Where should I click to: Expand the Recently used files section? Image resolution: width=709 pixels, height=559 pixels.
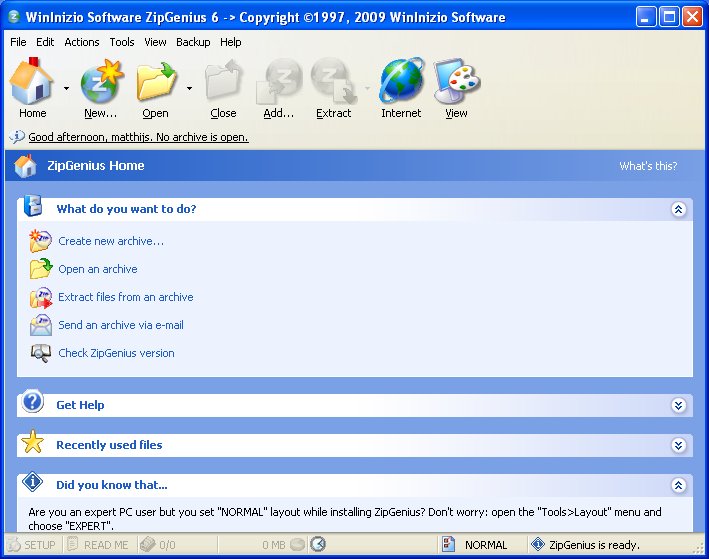[x=678, y=445]
